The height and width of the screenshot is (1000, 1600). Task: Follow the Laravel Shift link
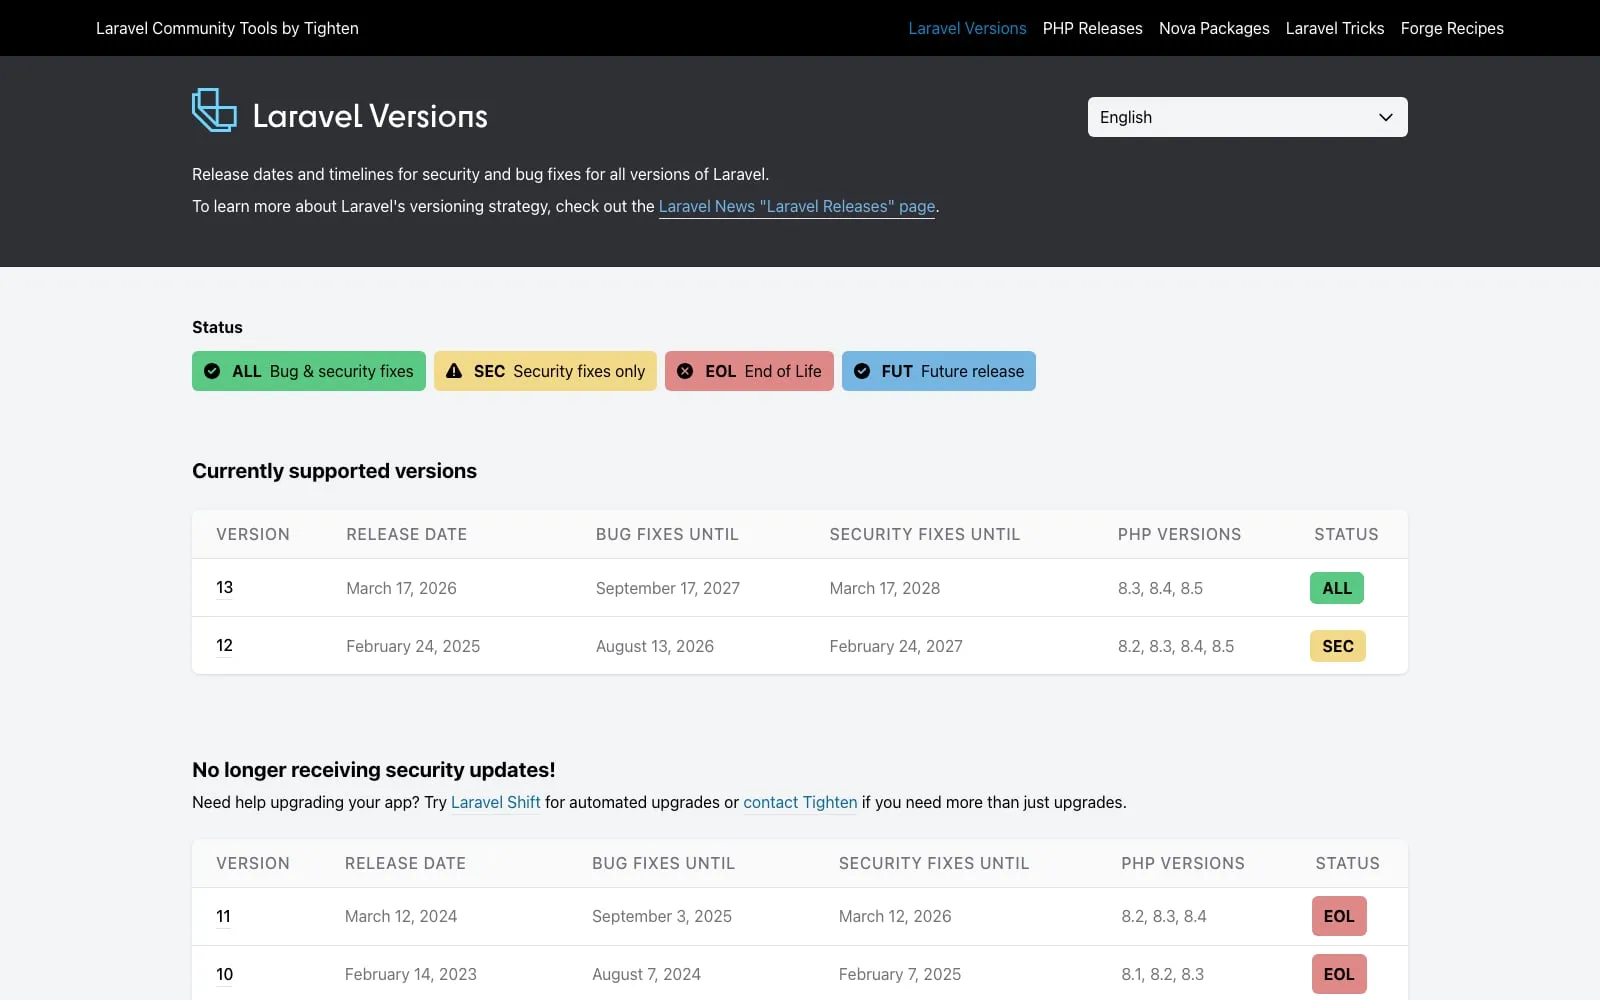[x=495, y=802]
